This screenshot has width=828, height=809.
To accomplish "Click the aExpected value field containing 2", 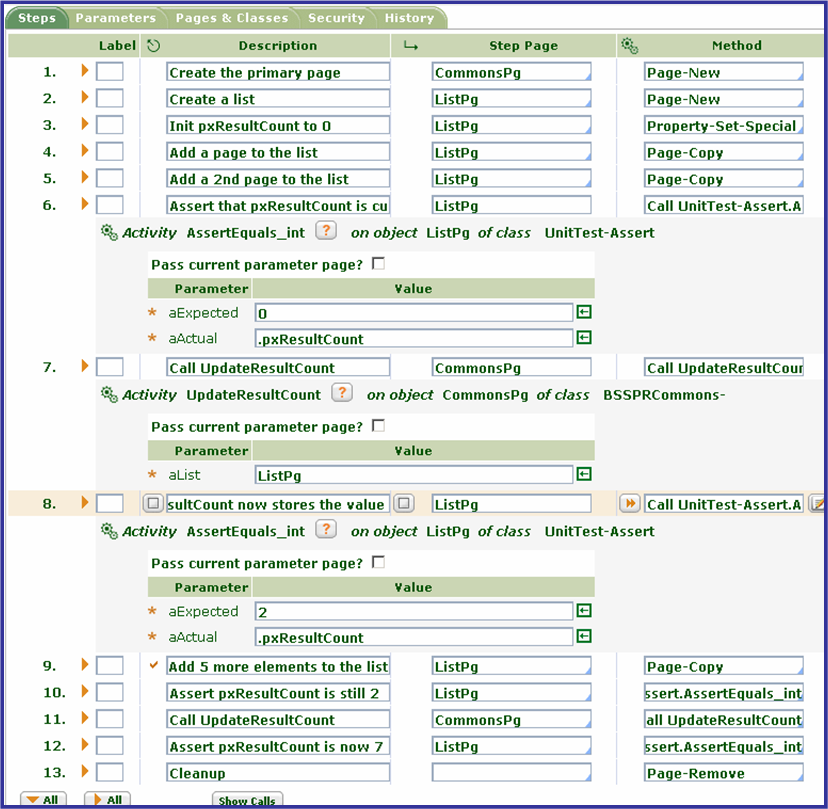I will [x=414, y=612].
